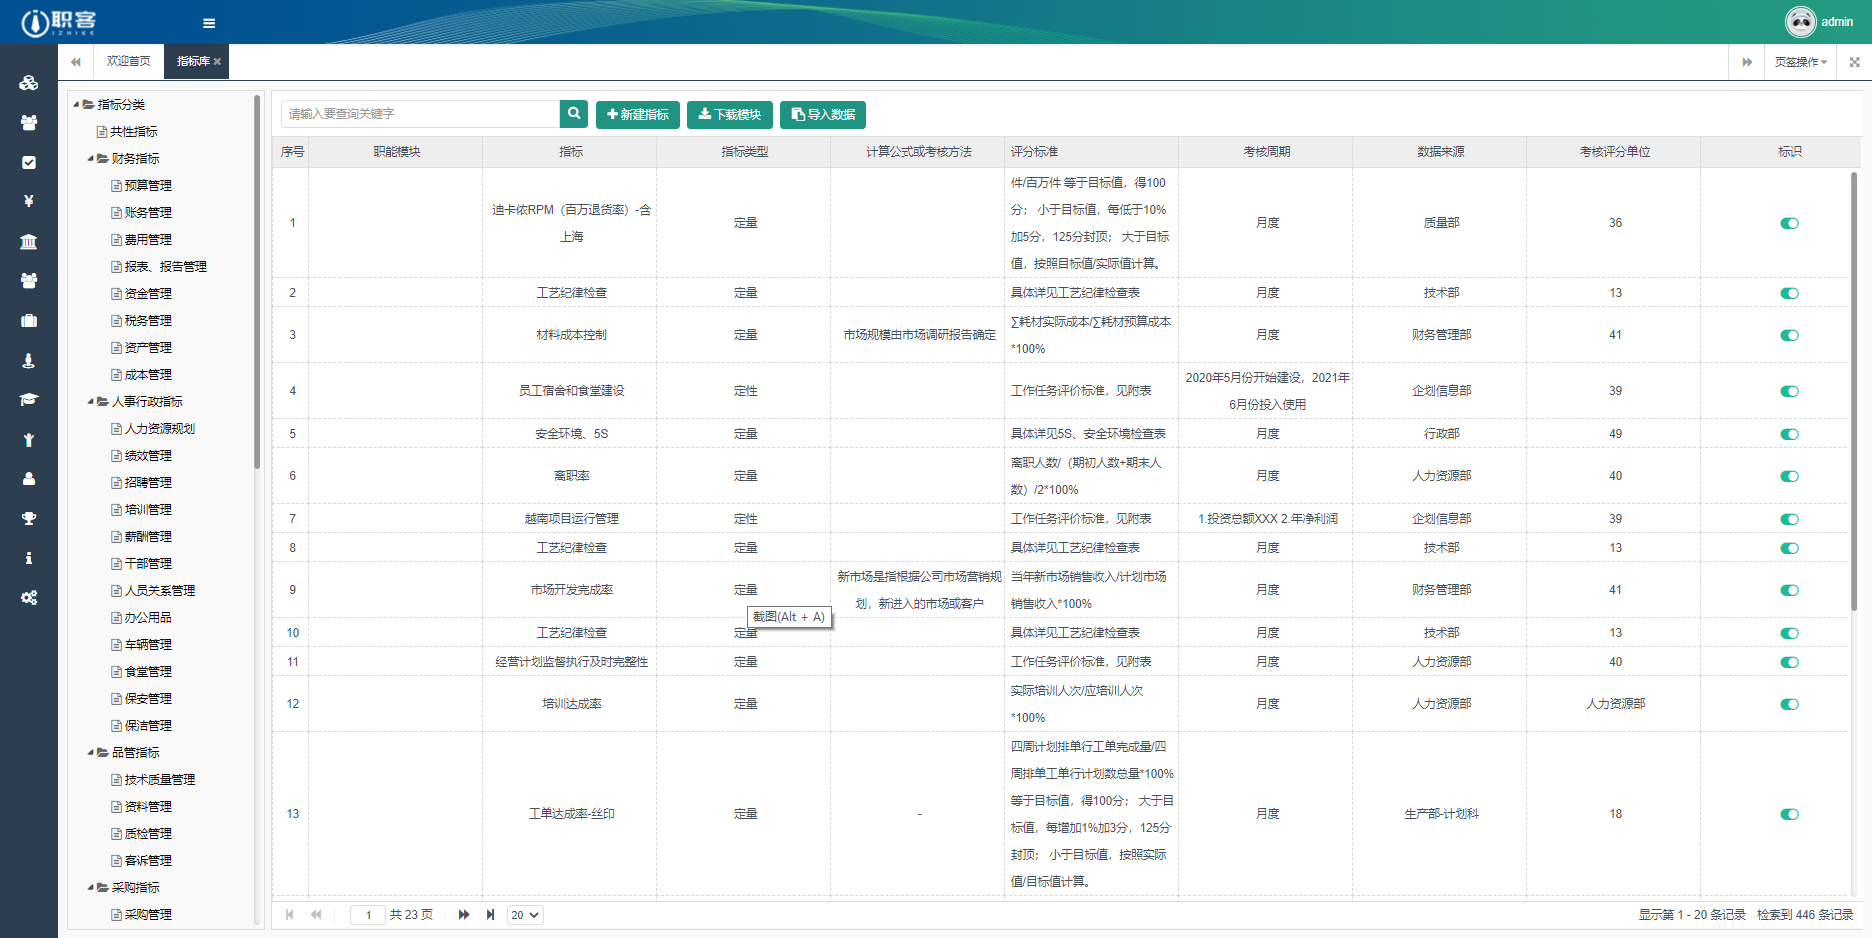Switch to the 欢迎首页 tab
This screenshot has height=938, width=1872.
tap(128, 61)
